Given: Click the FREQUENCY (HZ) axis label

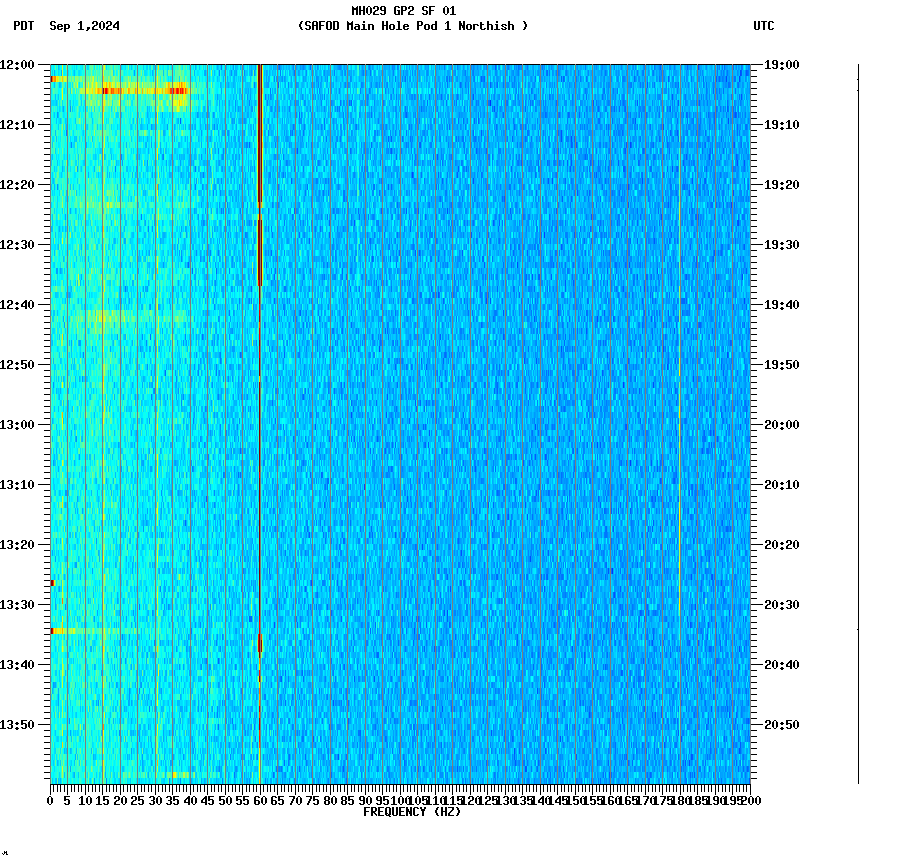Looking at the screenshot, I should tap(413, 810).
